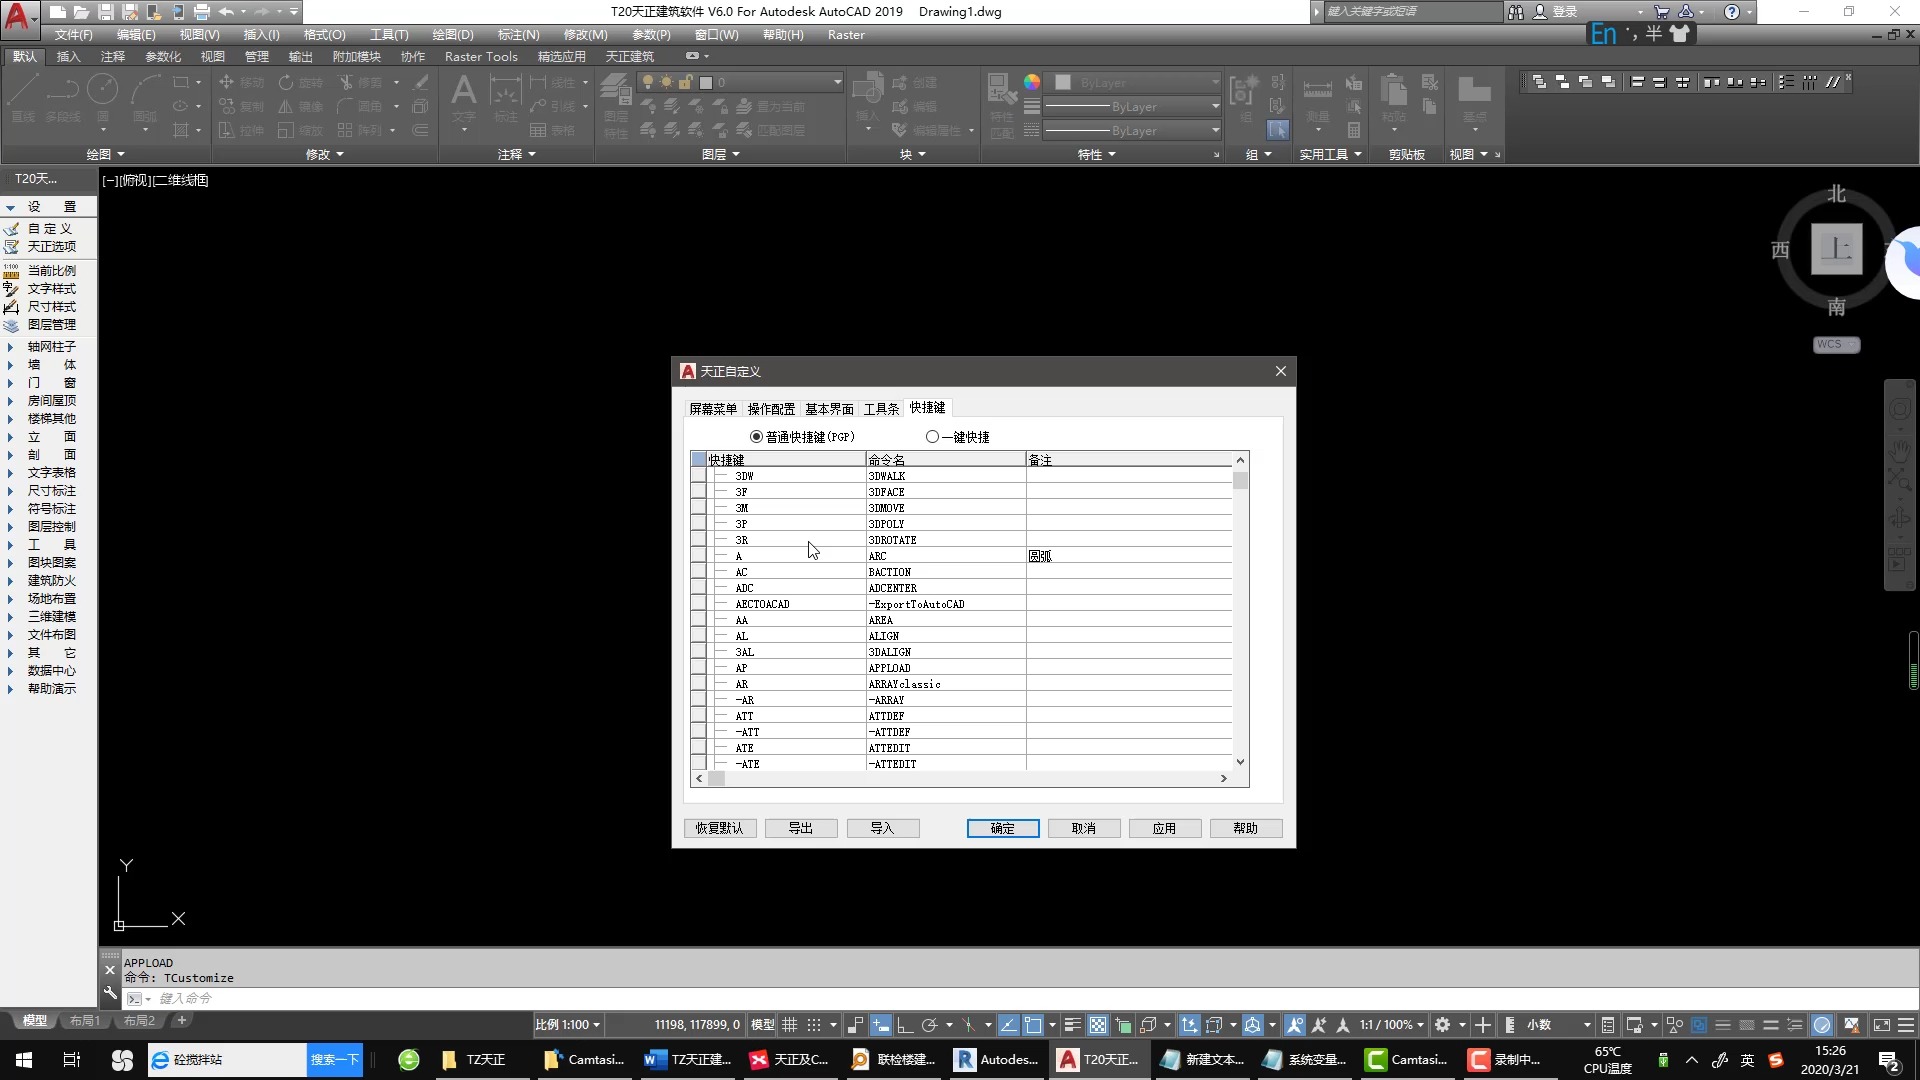1920x1080 pixels.
Task: Click the Undo arrow icon
Action: pyautogui.click(x=226, y=12)
